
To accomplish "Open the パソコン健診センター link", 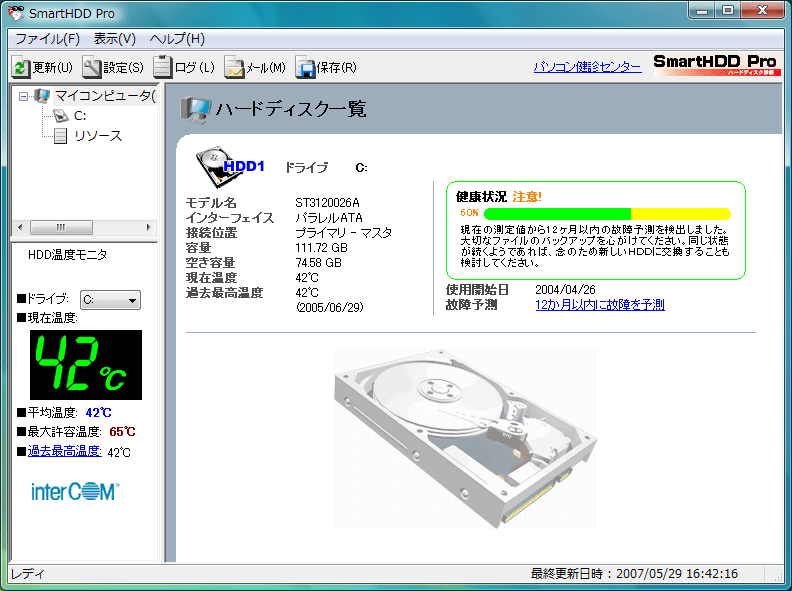I will 587,67.
